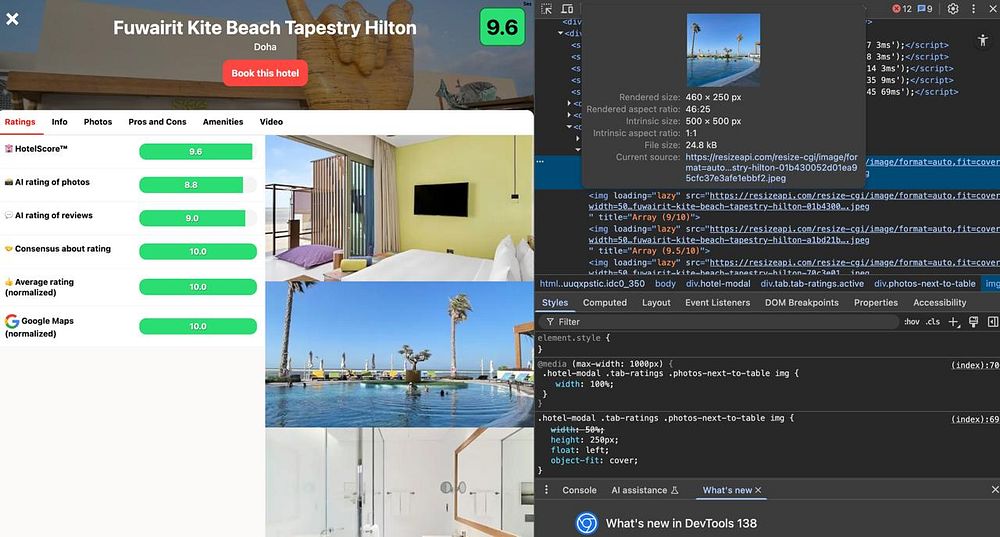
Task: Toggle the :hov element state panel
Action: pos(911,322)
